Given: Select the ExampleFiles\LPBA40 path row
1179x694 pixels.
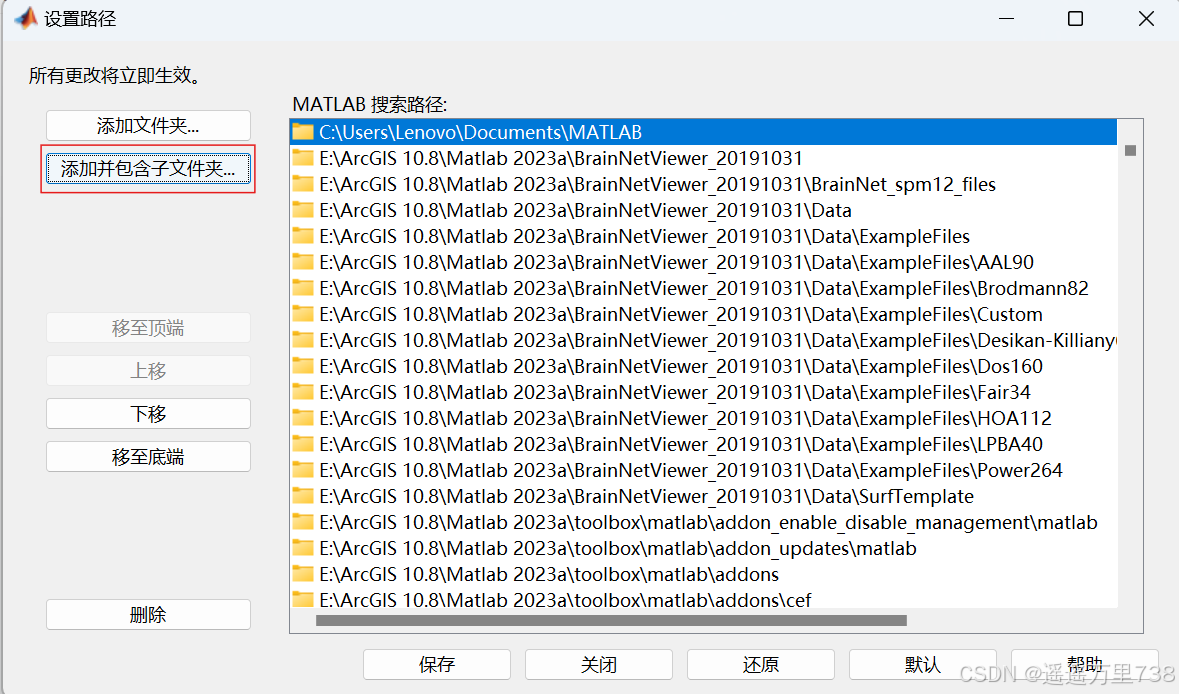Looking at the screenshot, I should tap(703, 444).
